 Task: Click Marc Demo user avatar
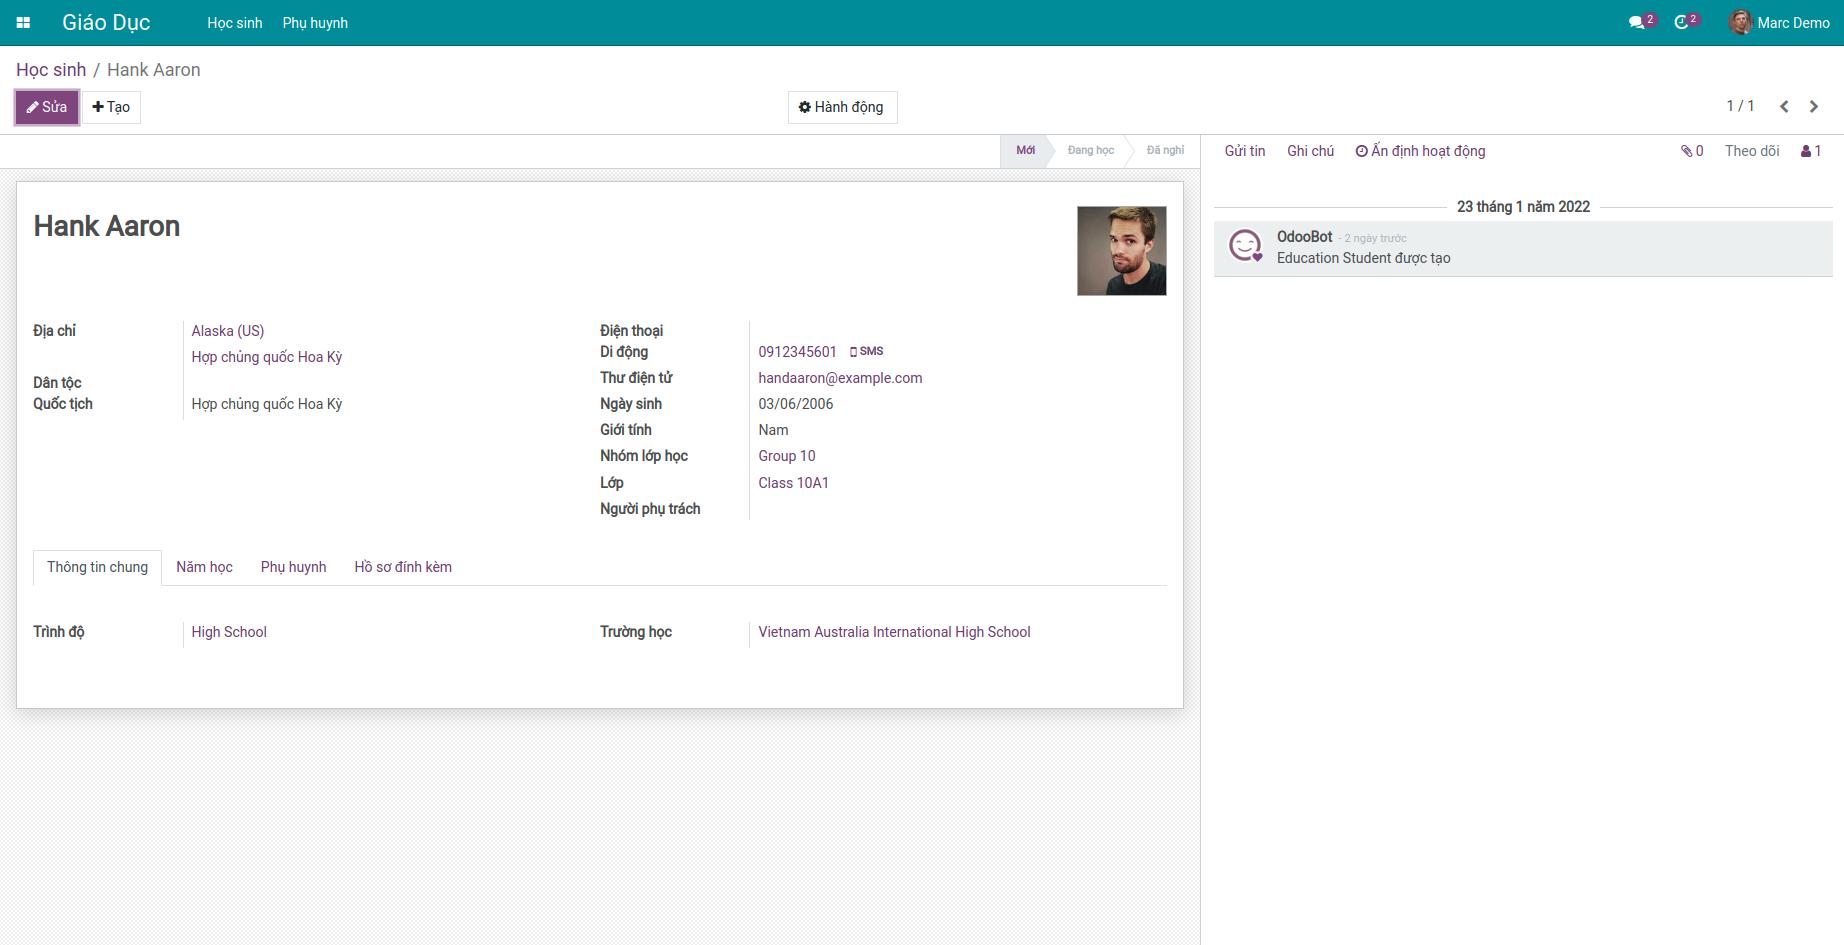(x=1741, y=22)
